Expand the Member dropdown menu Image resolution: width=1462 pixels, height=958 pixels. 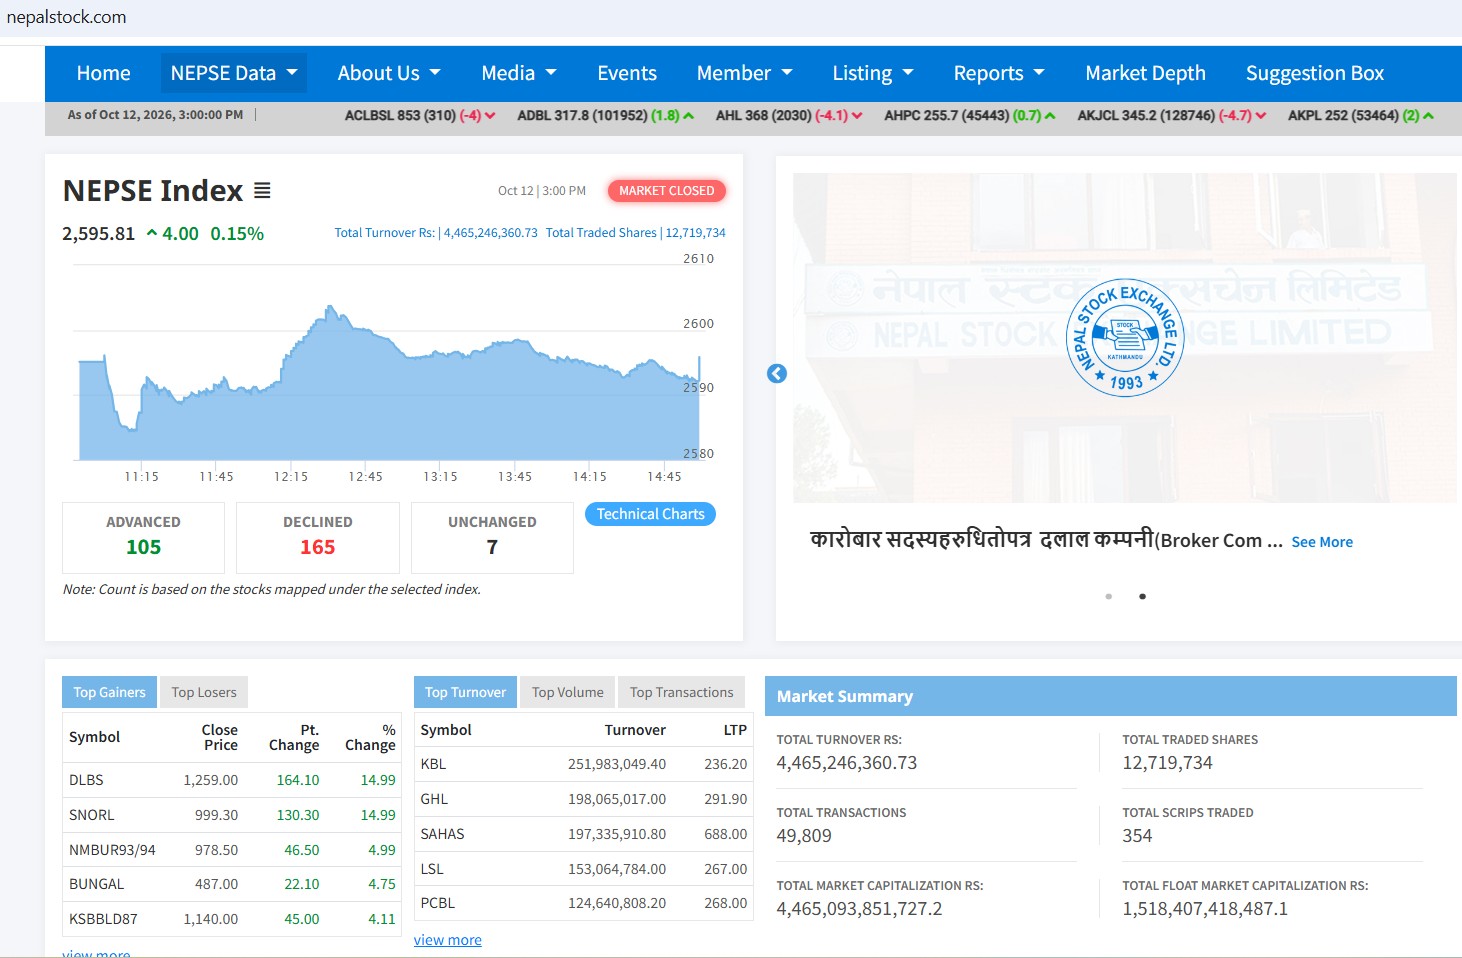(744, 73)
